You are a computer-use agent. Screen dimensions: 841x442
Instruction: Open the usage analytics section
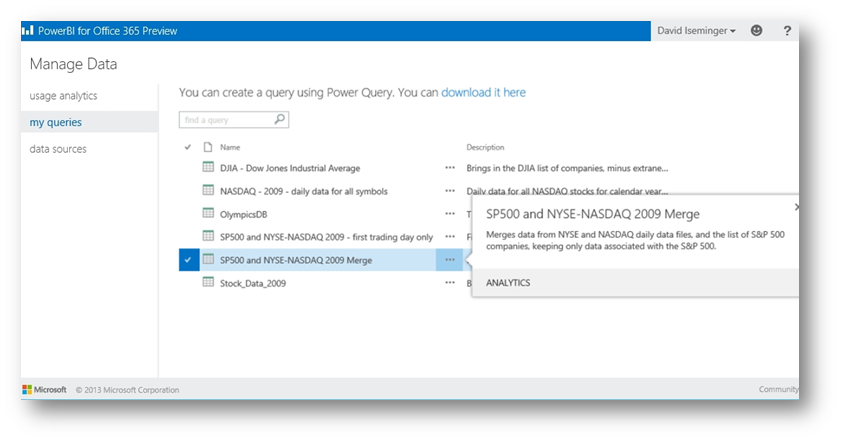tap(63, 95)
